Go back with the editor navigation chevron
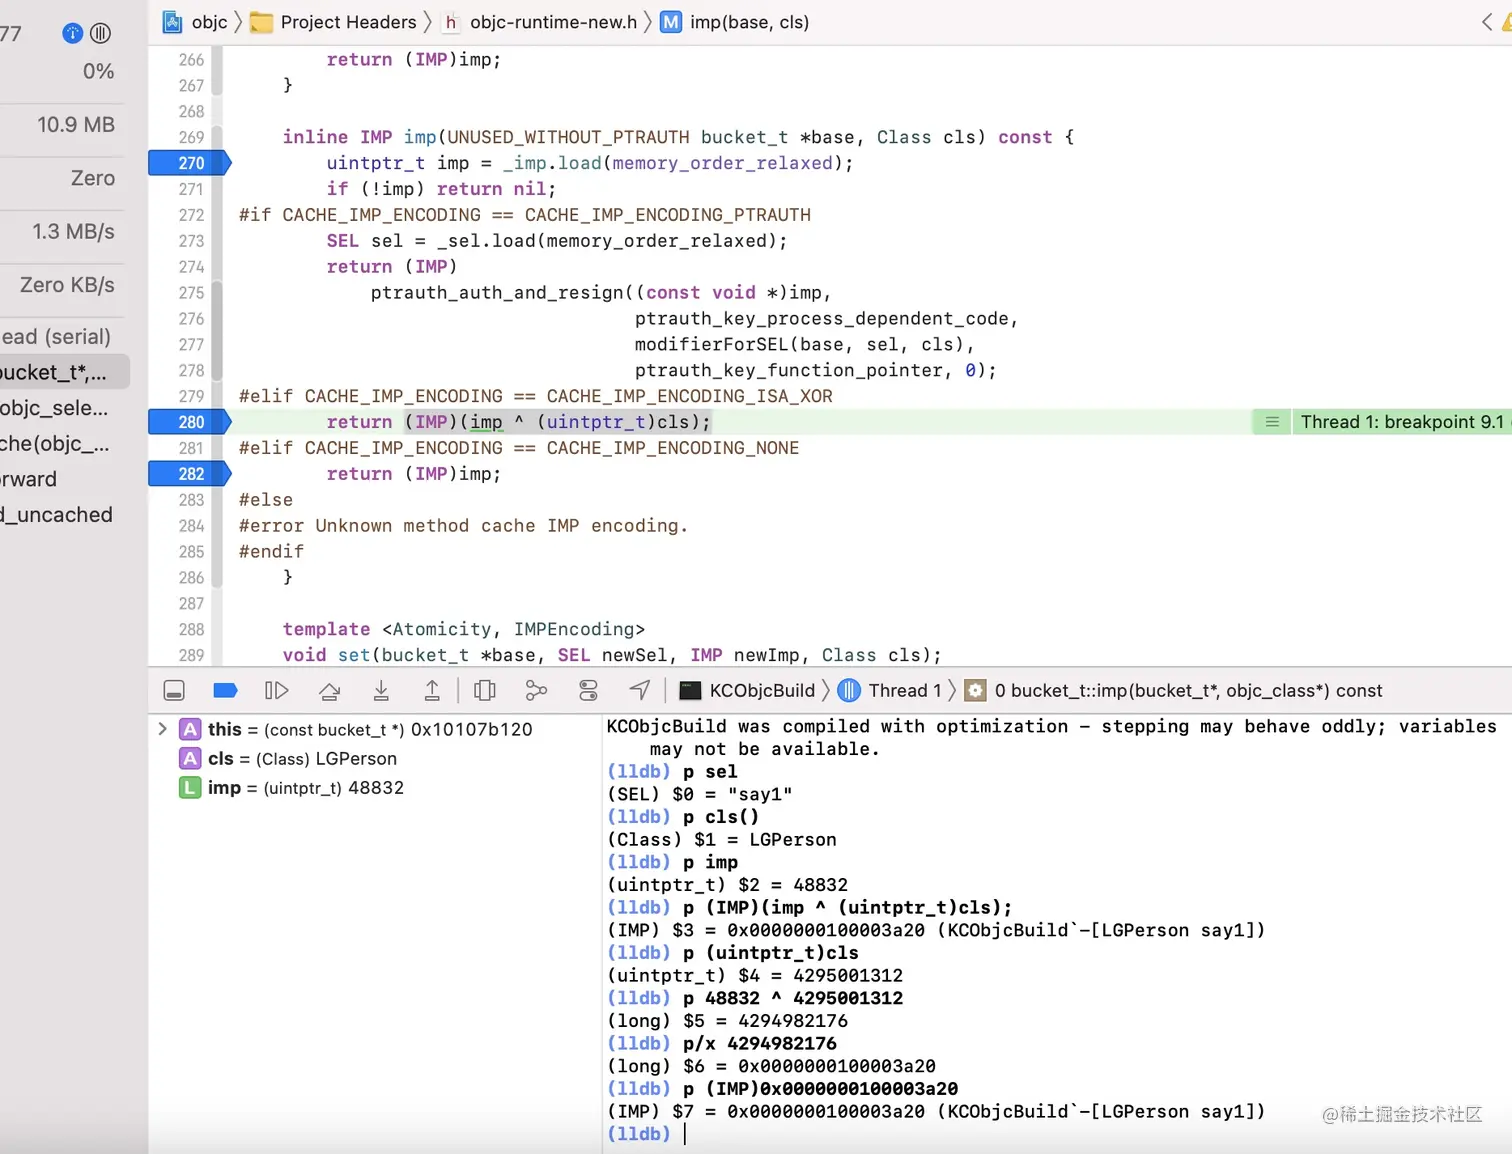Screen dimensions: 1512x1154 point(1487,22)
